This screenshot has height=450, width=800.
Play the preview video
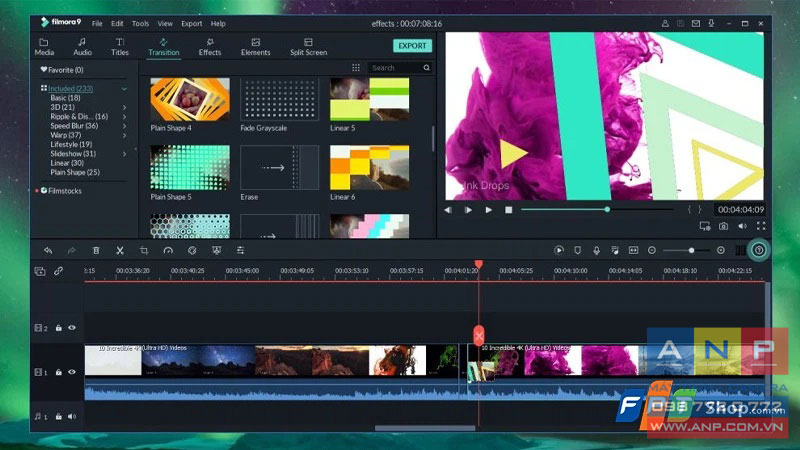click(x=488, y=210)
